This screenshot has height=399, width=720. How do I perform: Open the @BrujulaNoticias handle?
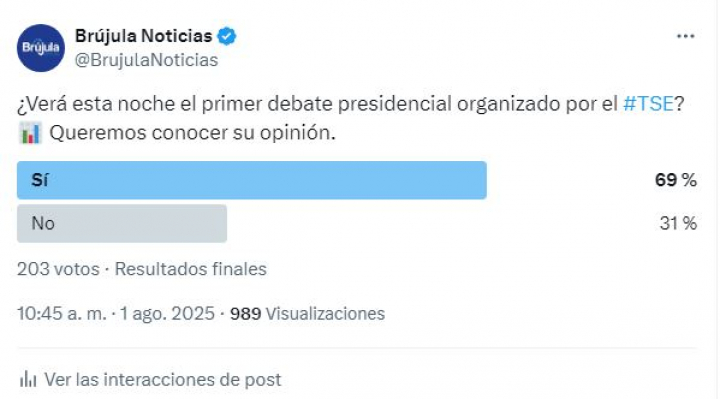coord(146,60)
